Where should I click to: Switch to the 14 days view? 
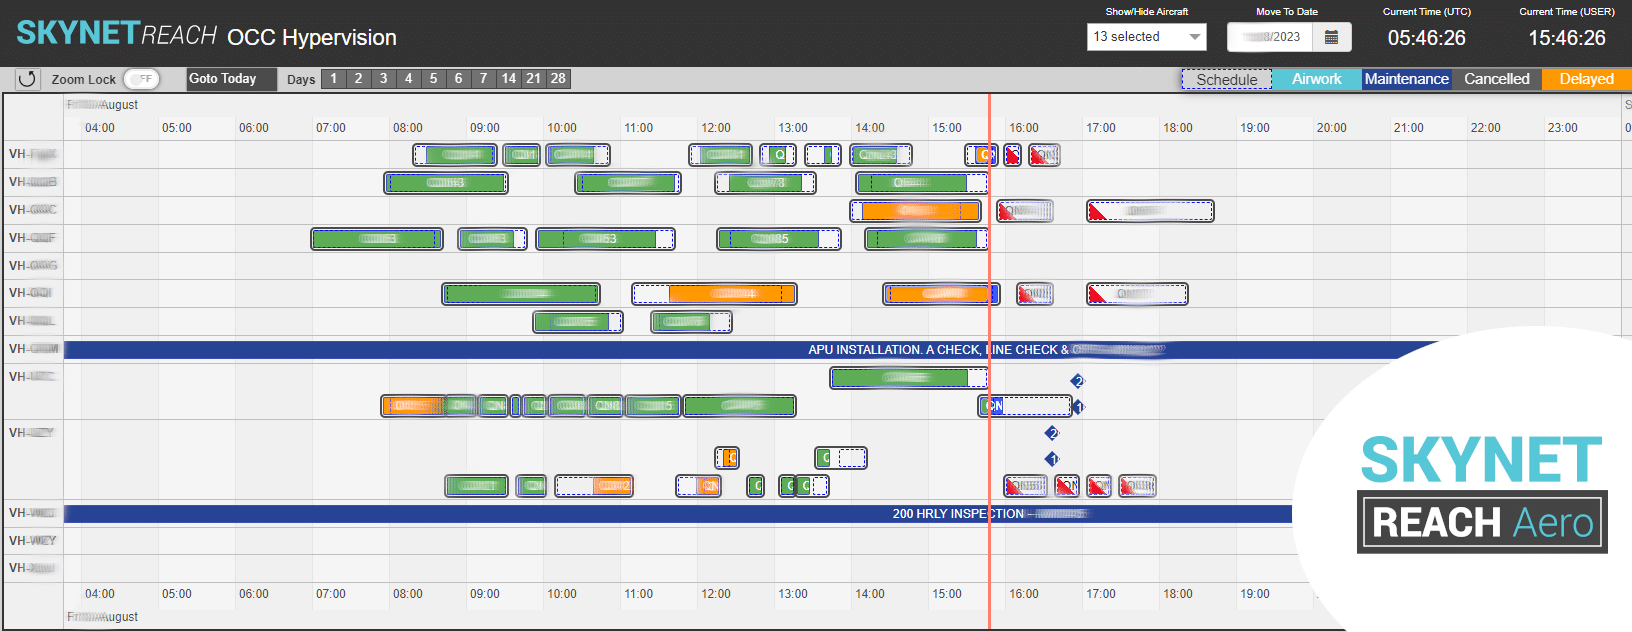coord(509,79)
